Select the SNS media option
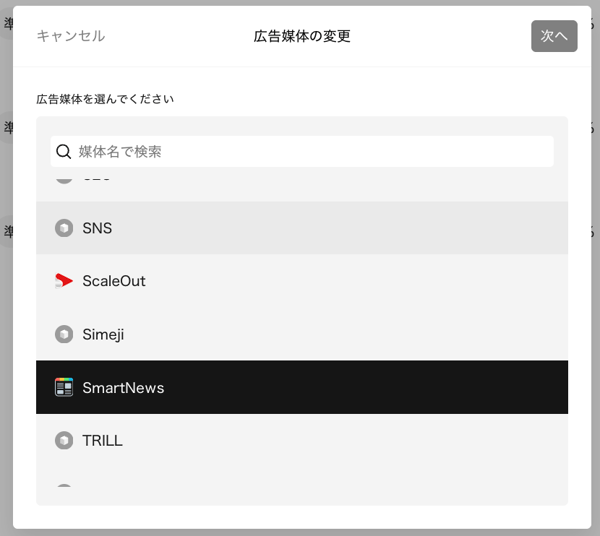This screenshot has width=600, height=536. 302,228
